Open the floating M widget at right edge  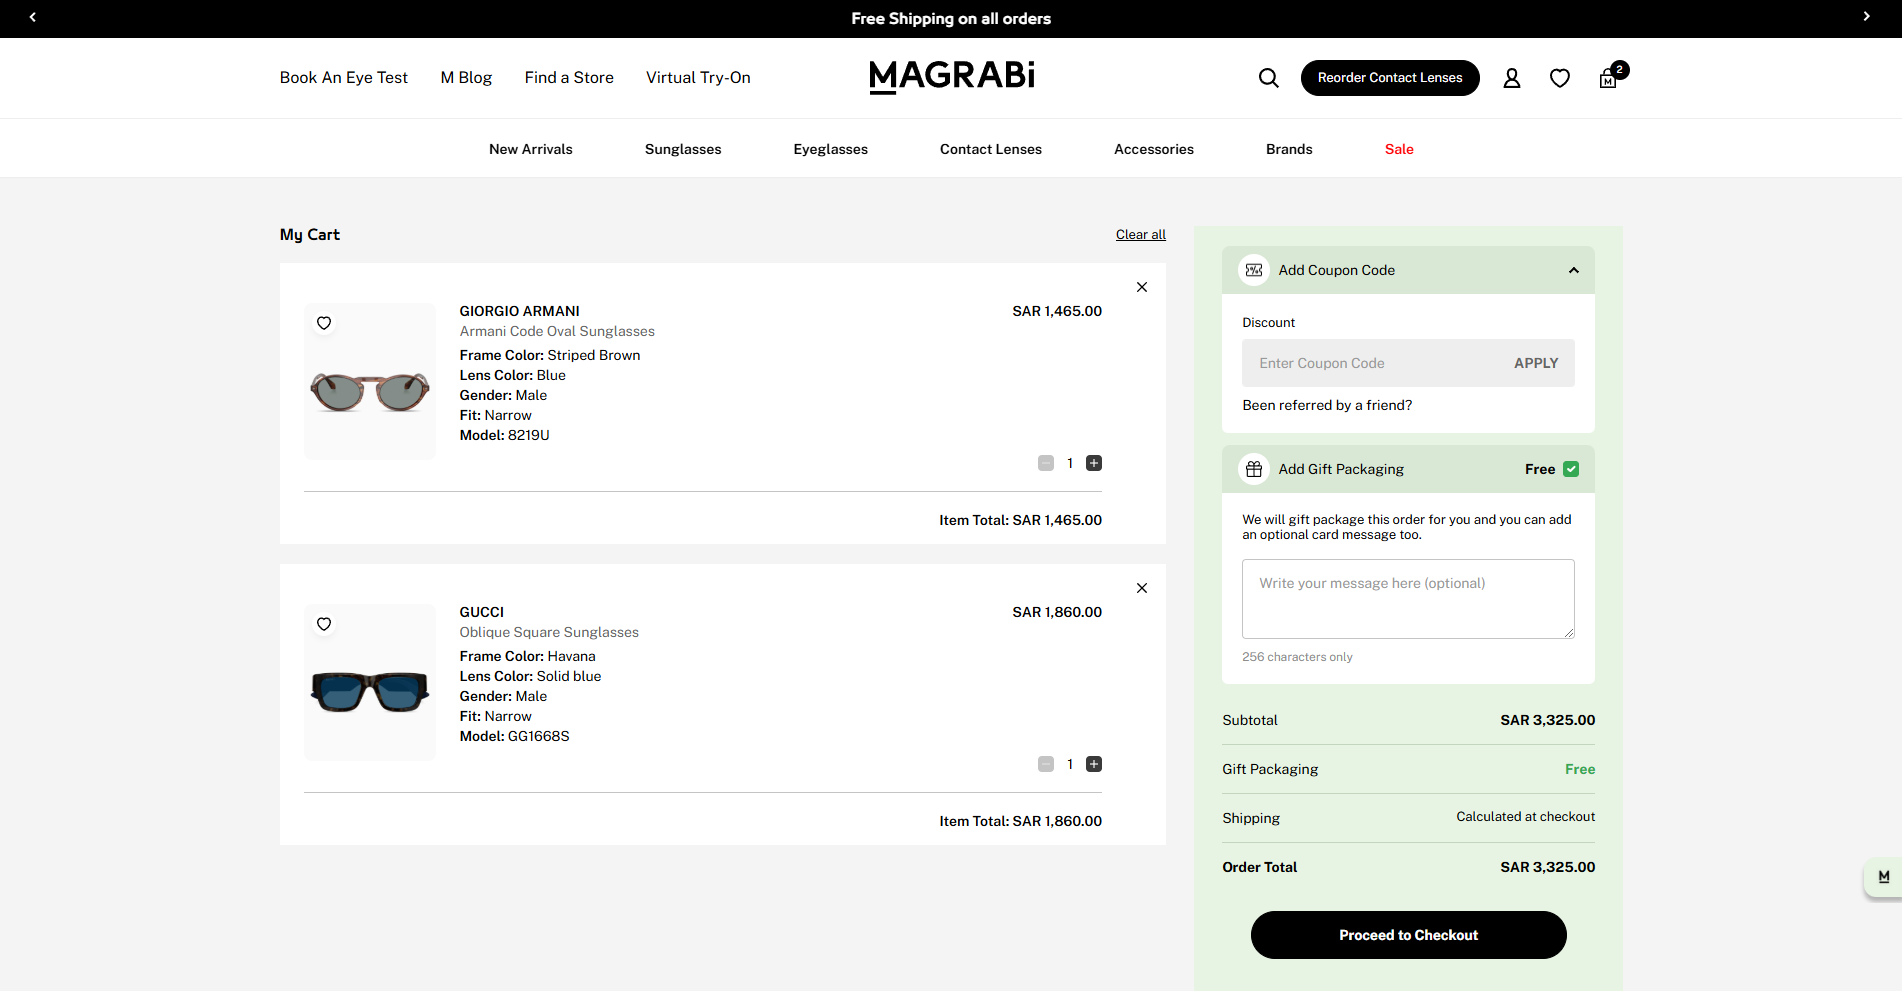1883,877
